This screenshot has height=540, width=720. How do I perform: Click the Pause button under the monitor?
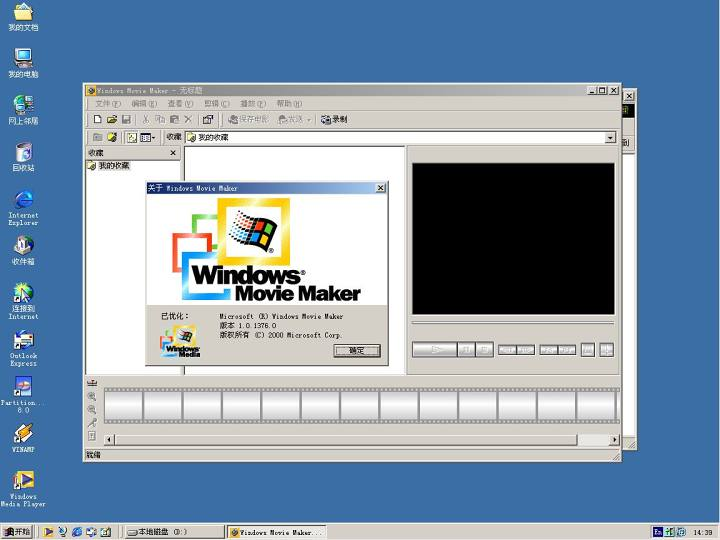click(x=467, y=350)
